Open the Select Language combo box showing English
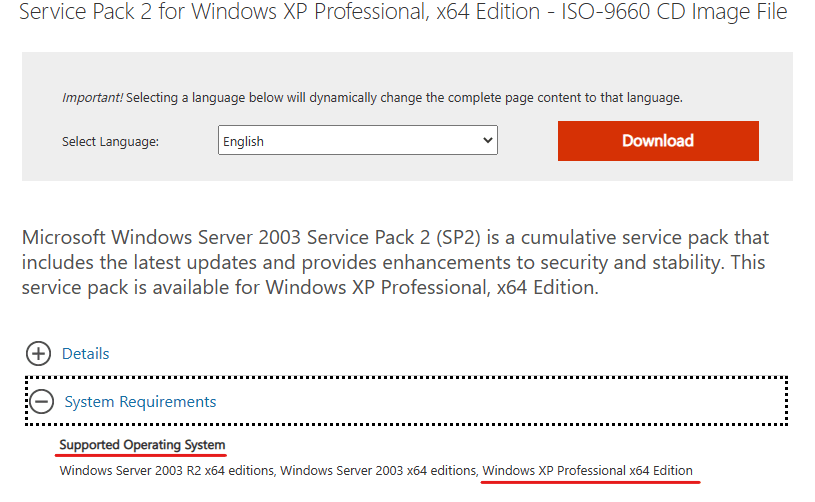The width and height of the screenshot is (815, 502). click(x=358, y=140)
